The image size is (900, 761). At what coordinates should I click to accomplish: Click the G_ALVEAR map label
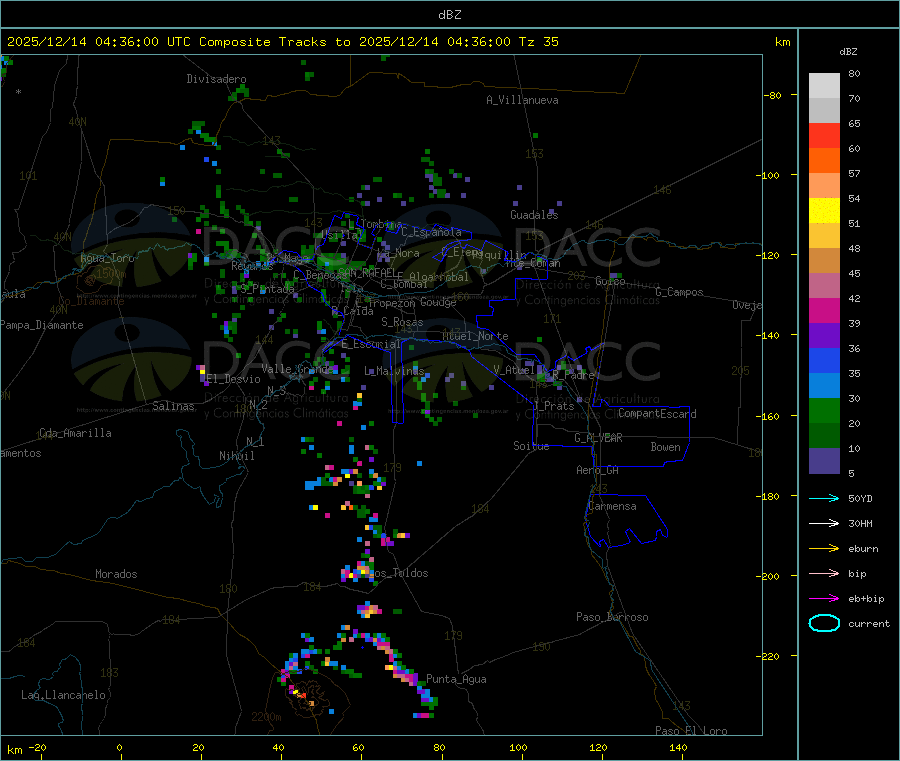pyautogui.click(x=598, y=438)
